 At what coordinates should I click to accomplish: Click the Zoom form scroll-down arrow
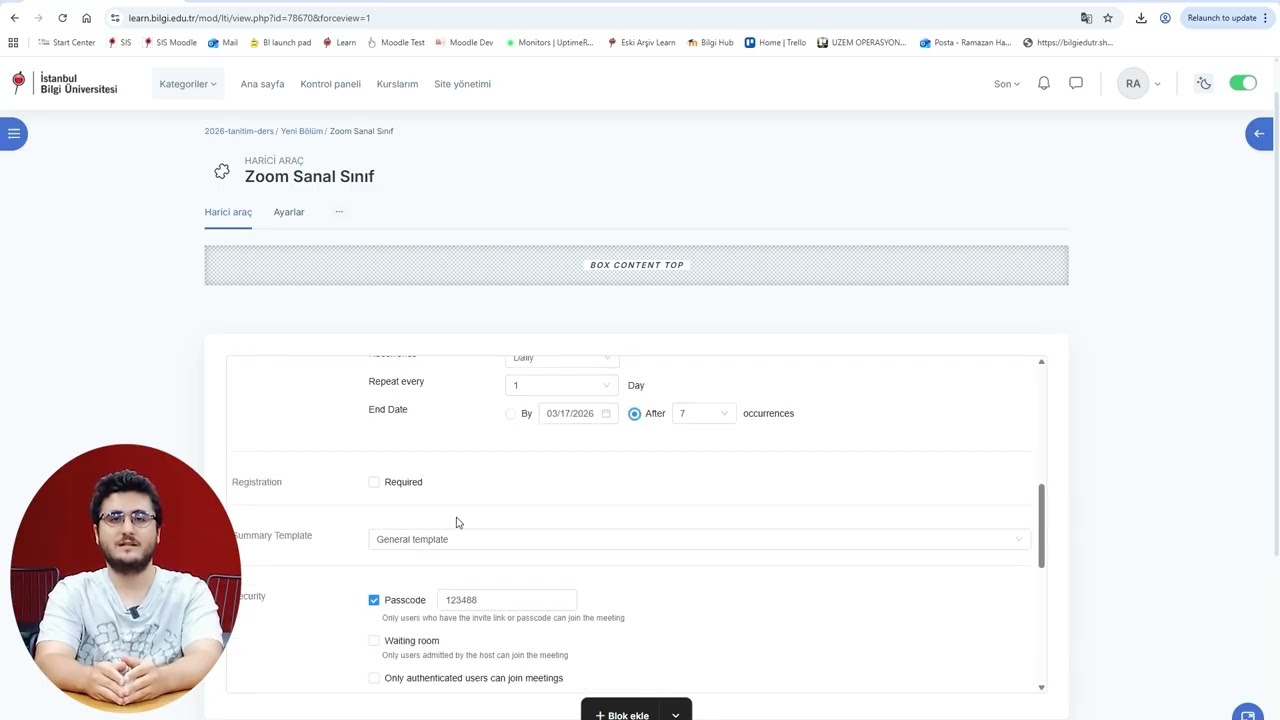click(1041, 687)
